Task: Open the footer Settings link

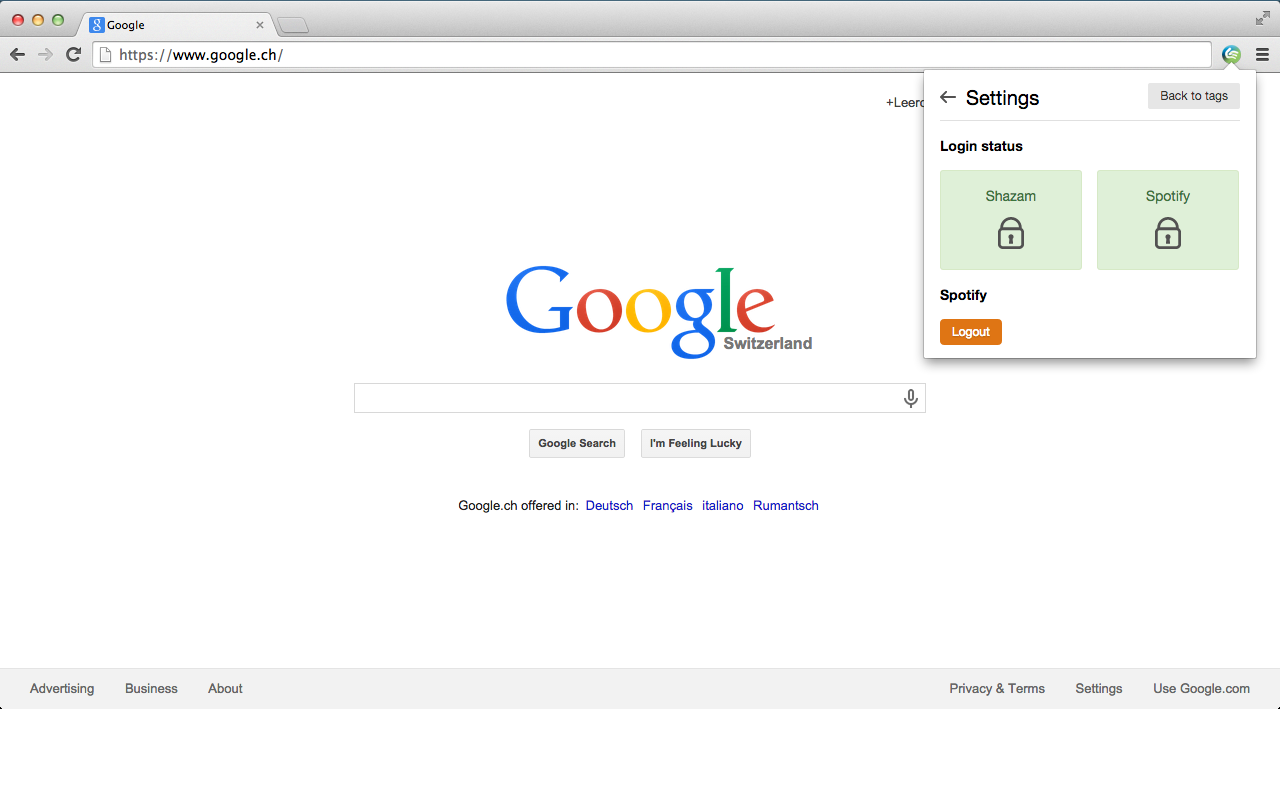Action: point(1099,688)
